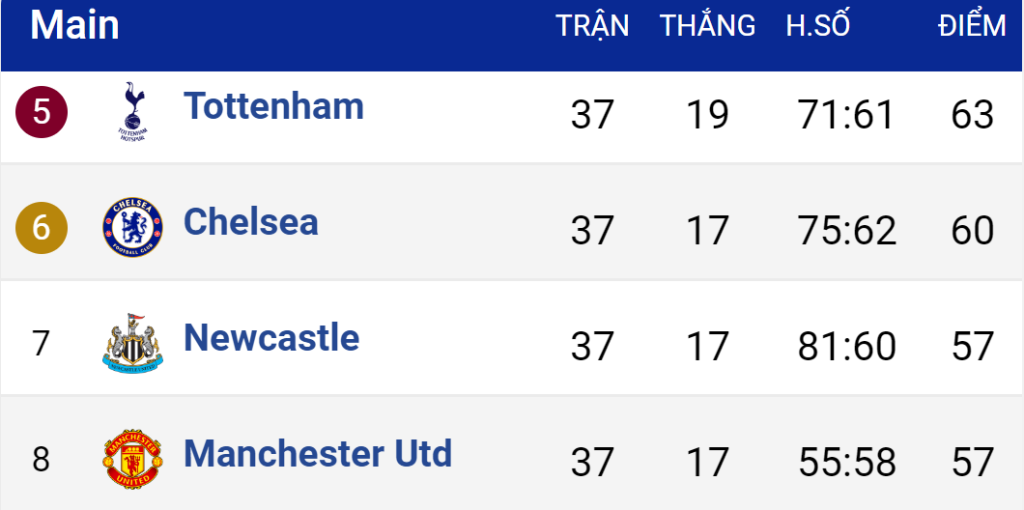
Task: Sort by the ĐIỂM column header
Action: coord(972,26)
